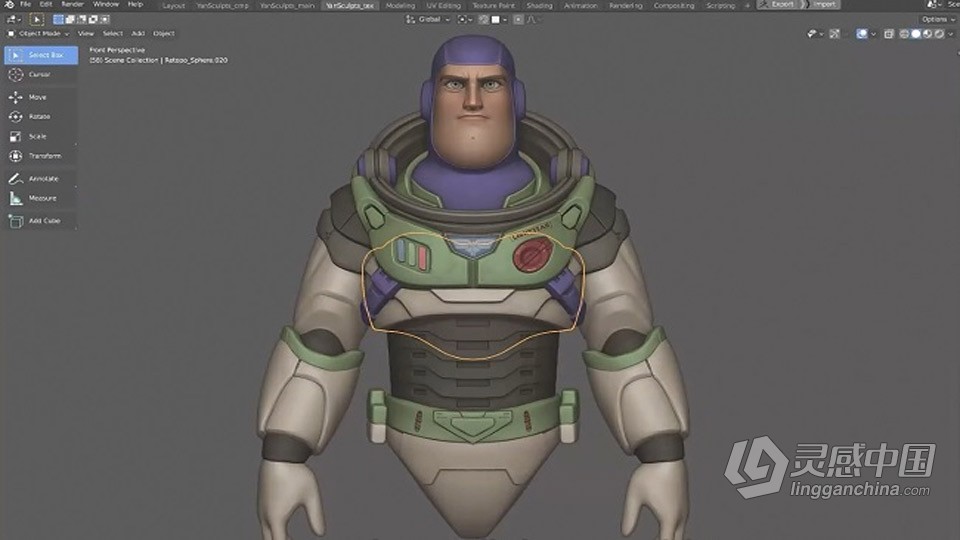Open the Window menu

(x=106, y=4)
